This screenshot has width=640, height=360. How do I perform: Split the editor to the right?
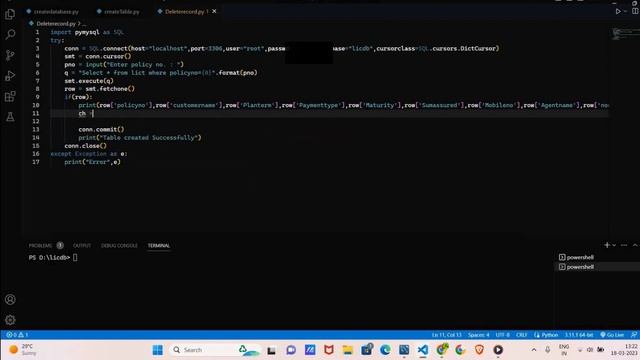(x=635, y=11)
